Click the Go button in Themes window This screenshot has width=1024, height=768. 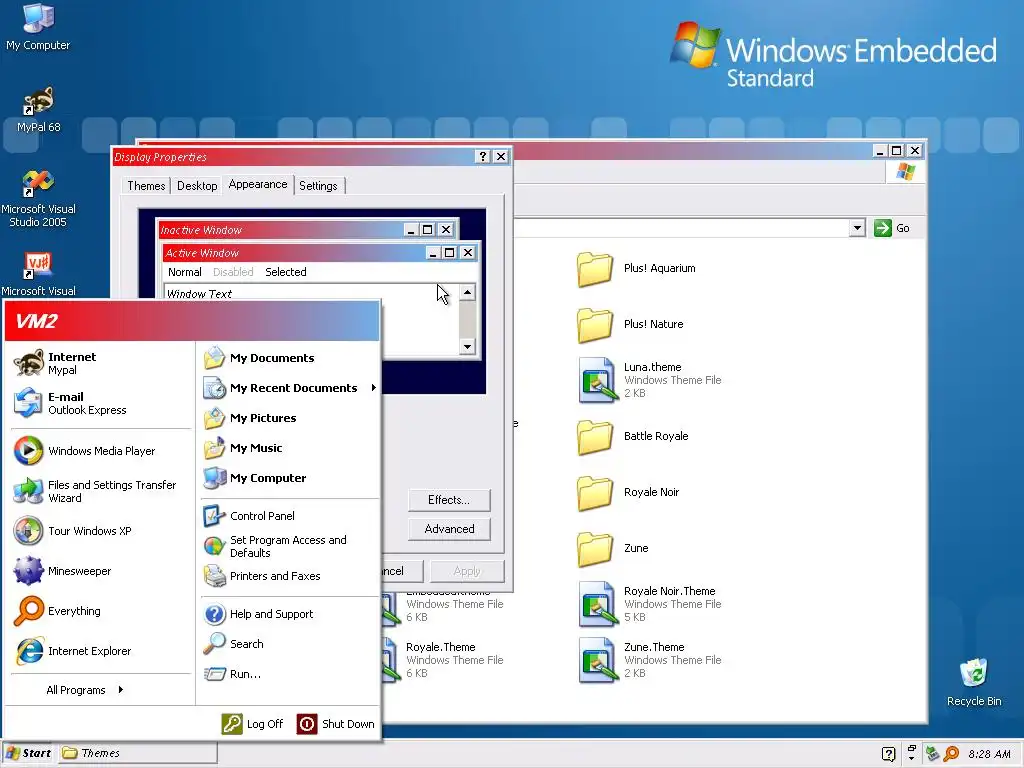(x=892, y=228)
